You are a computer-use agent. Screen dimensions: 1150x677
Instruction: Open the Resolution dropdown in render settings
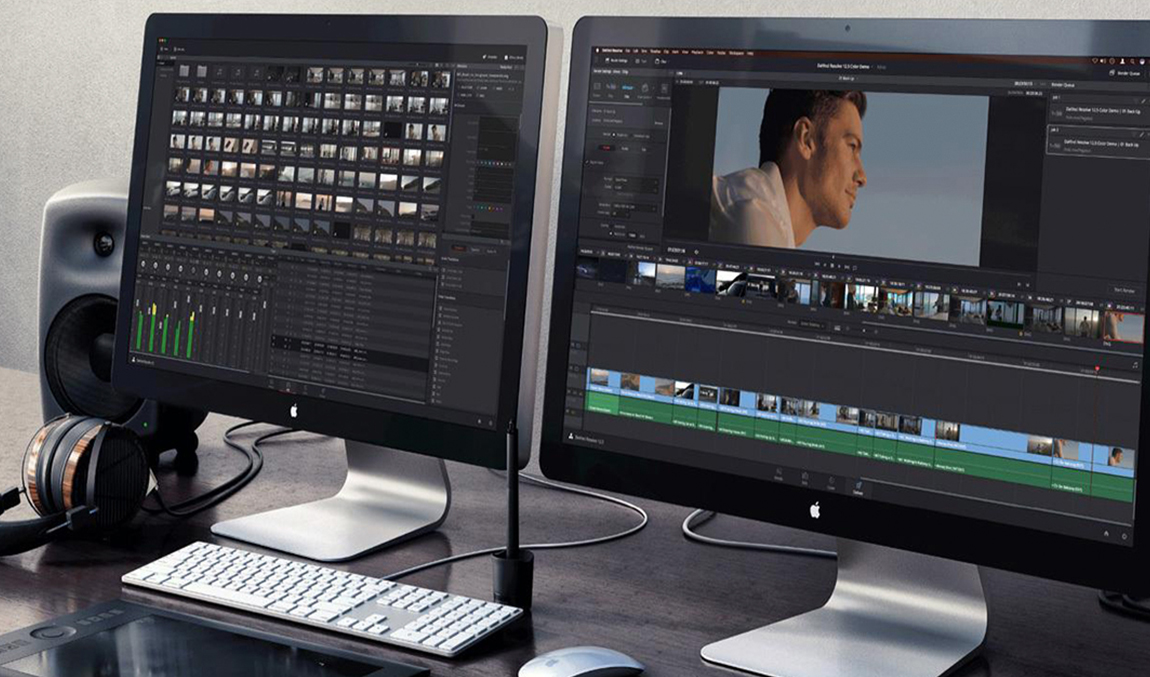coord(634,207)
